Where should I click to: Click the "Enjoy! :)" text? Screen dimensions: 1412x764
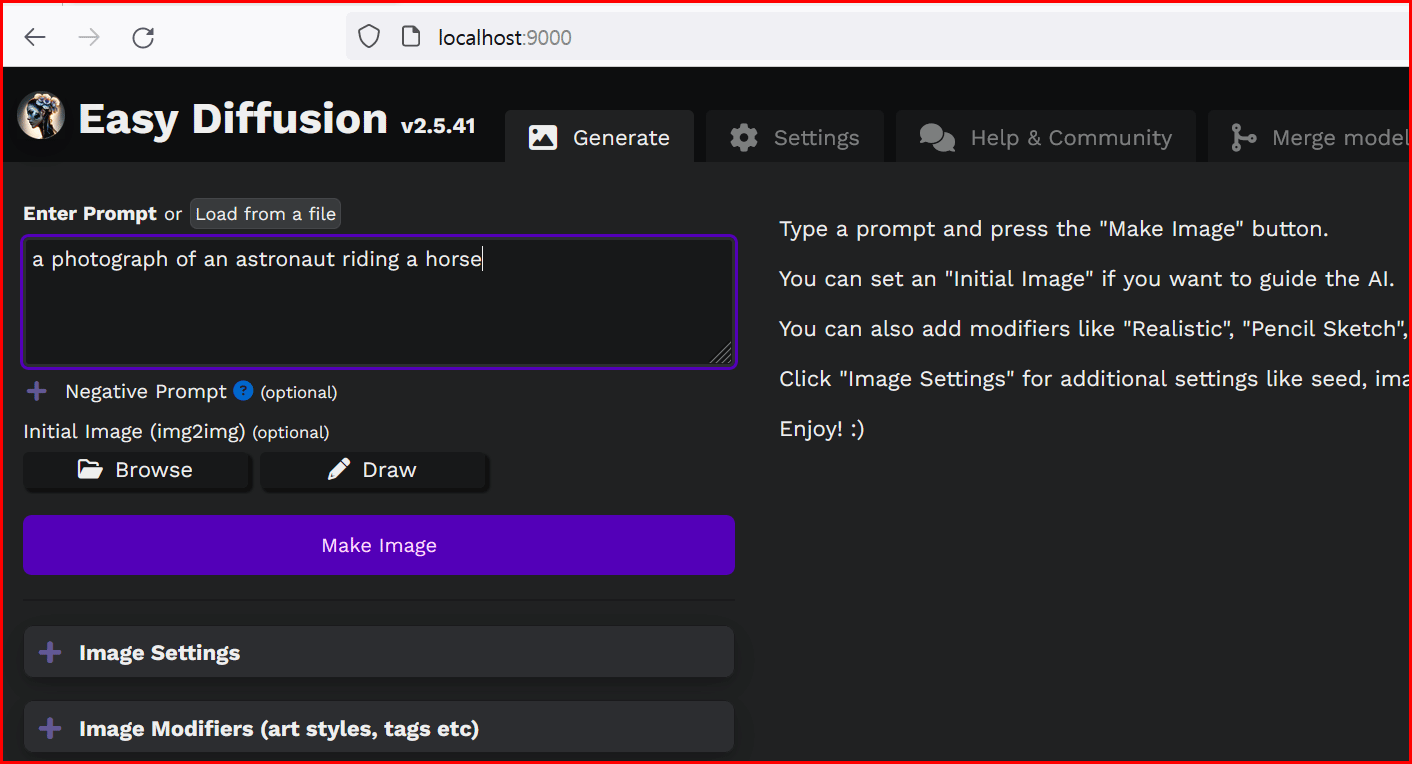tap(822, 429)
